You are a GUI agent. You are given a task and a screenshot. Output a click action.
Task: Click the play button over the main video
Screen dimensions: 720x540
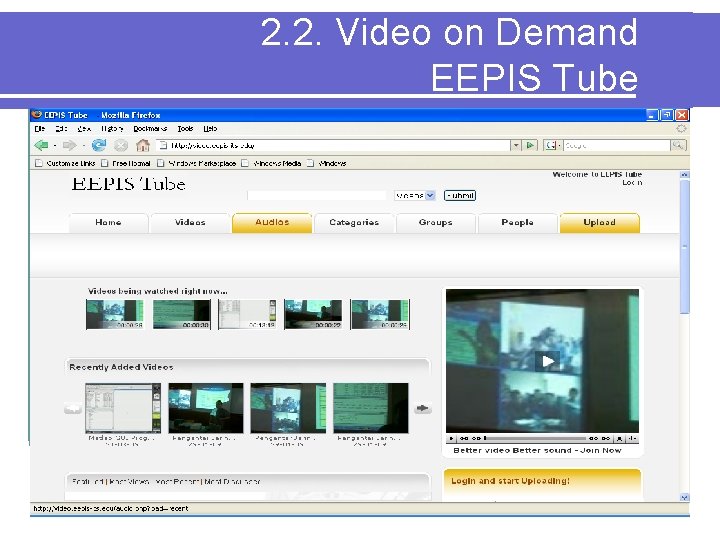coord(547,361)
